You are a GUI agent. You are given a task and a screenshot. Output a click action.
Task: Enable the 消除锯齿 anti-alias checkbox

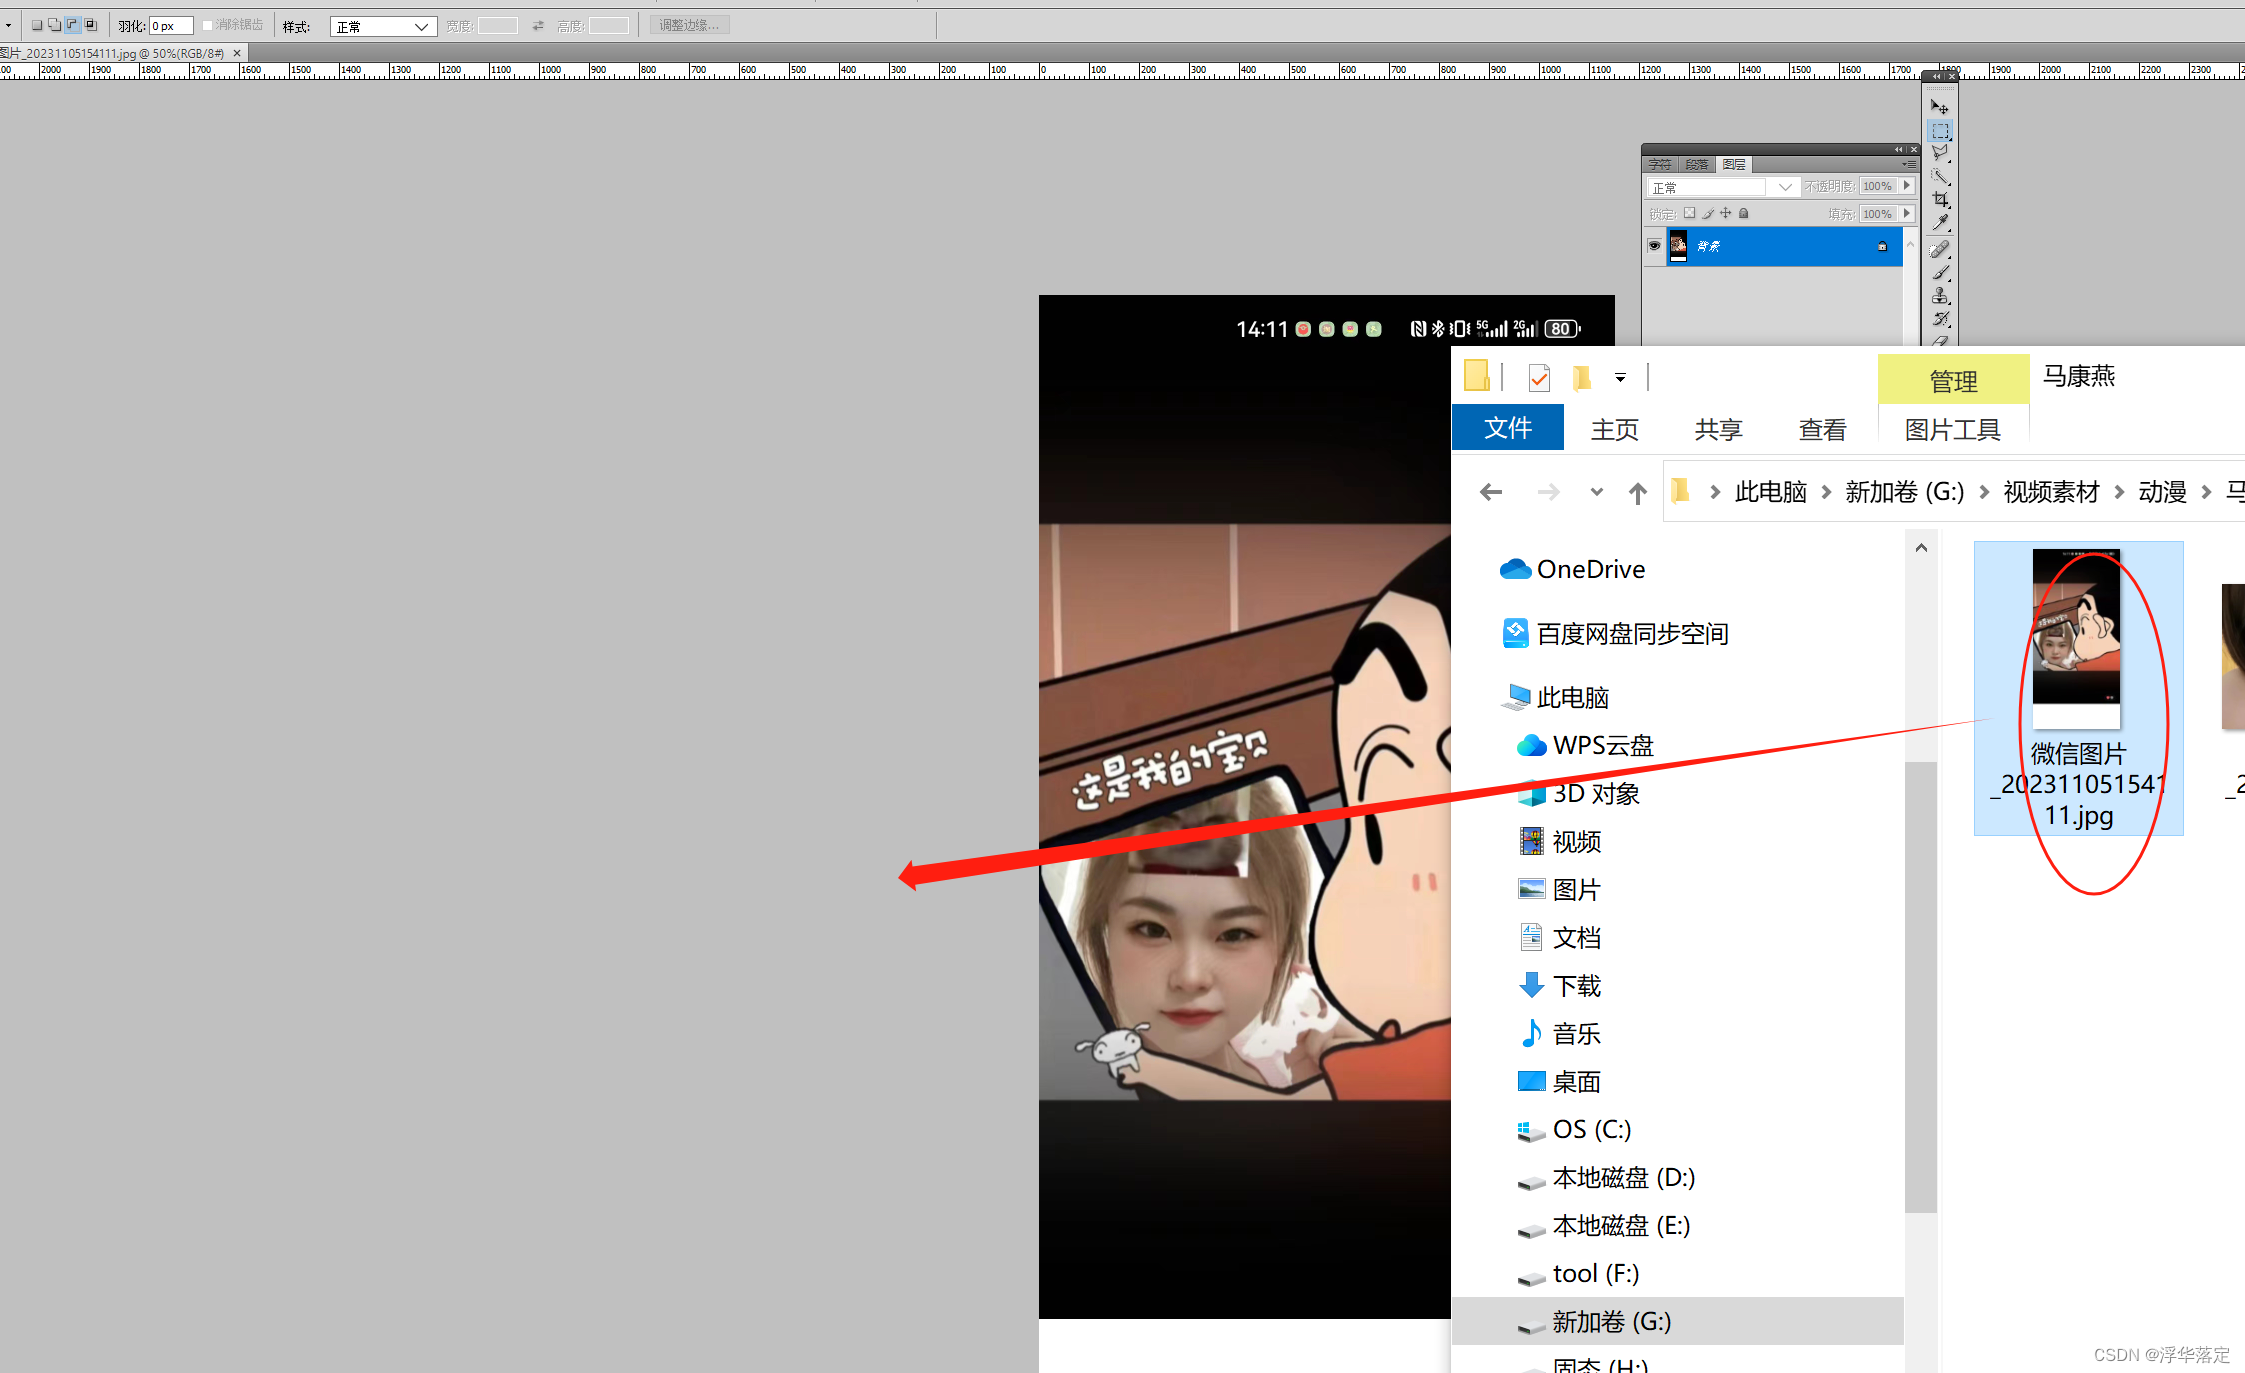pos(208,25)
